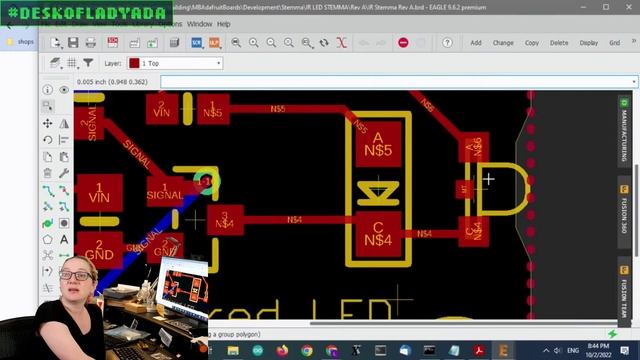Select the Rotate tool icon

[x=48, y=140]
